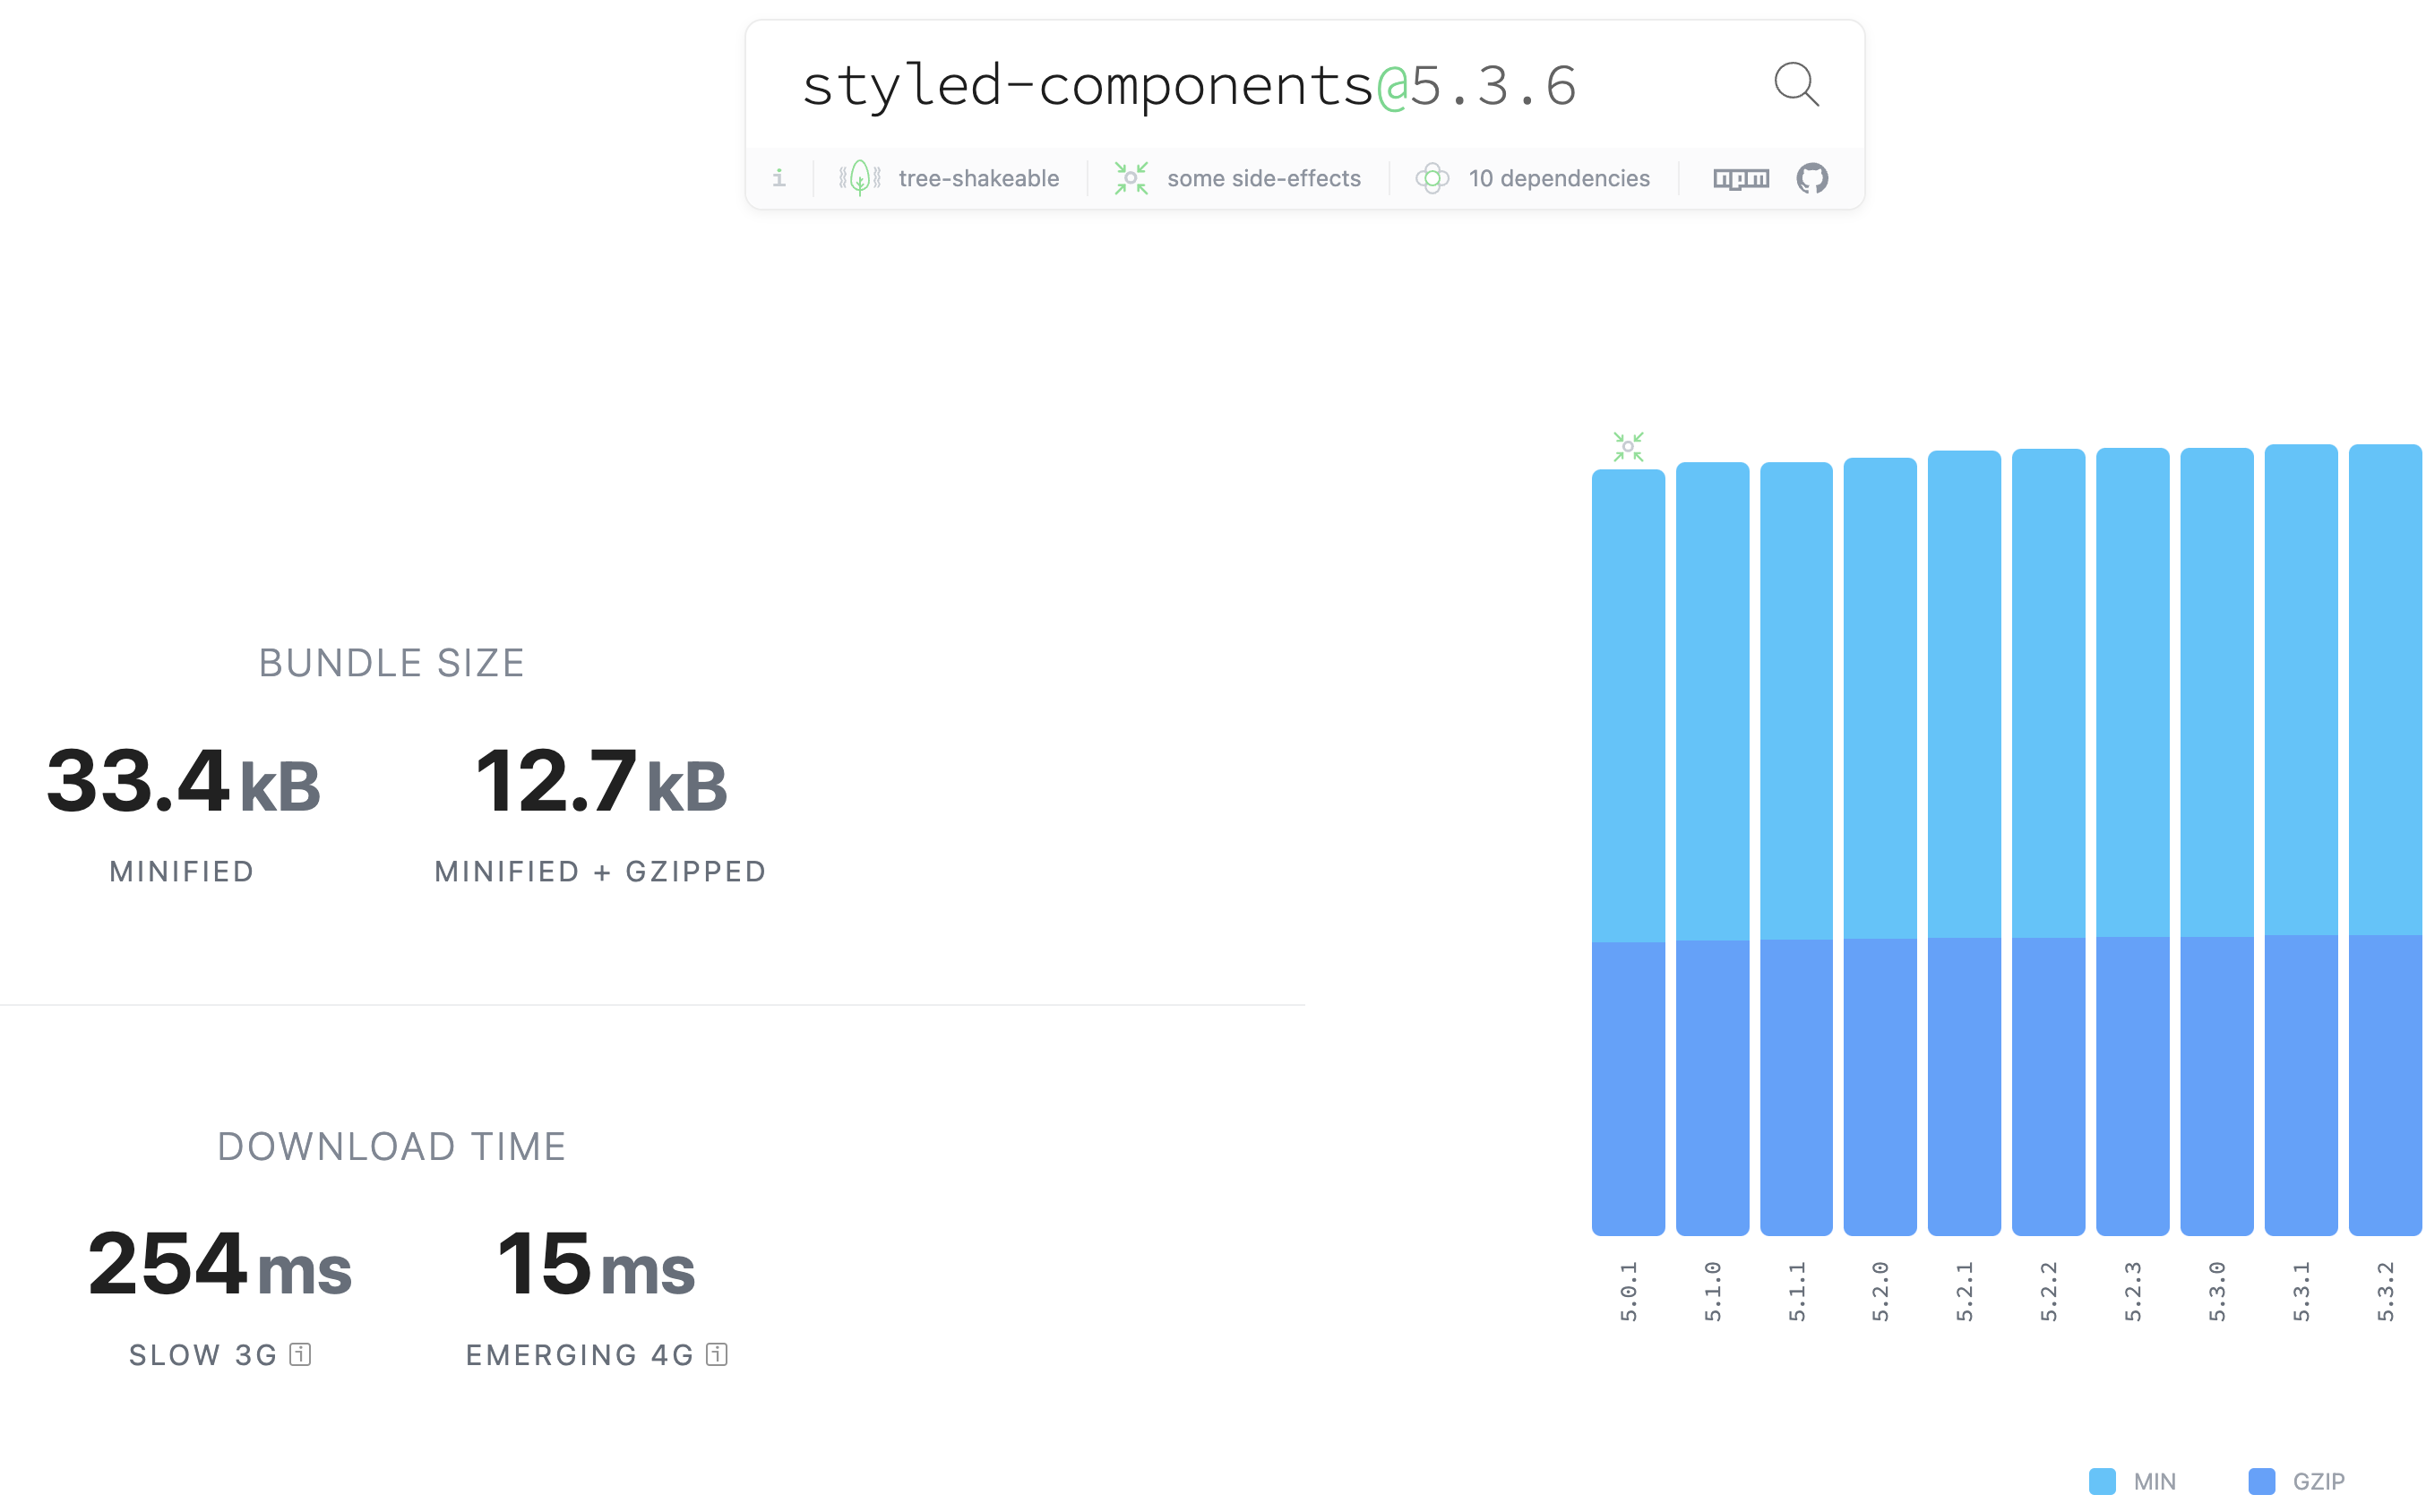This screenshot has width=2426, height=1512.
Task: Open Emerging 4G info icon
Action: pos(716,1354)
